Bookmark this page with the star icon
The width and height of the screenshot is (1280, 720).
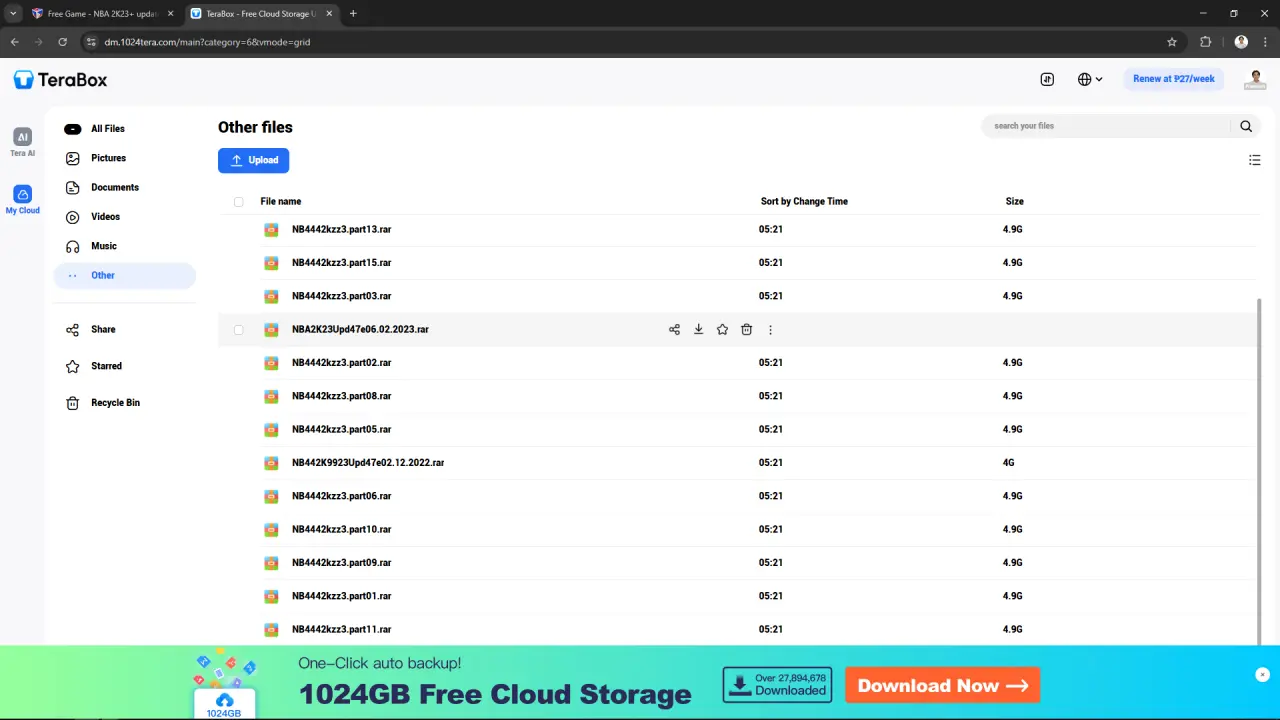coord(1172,42)
